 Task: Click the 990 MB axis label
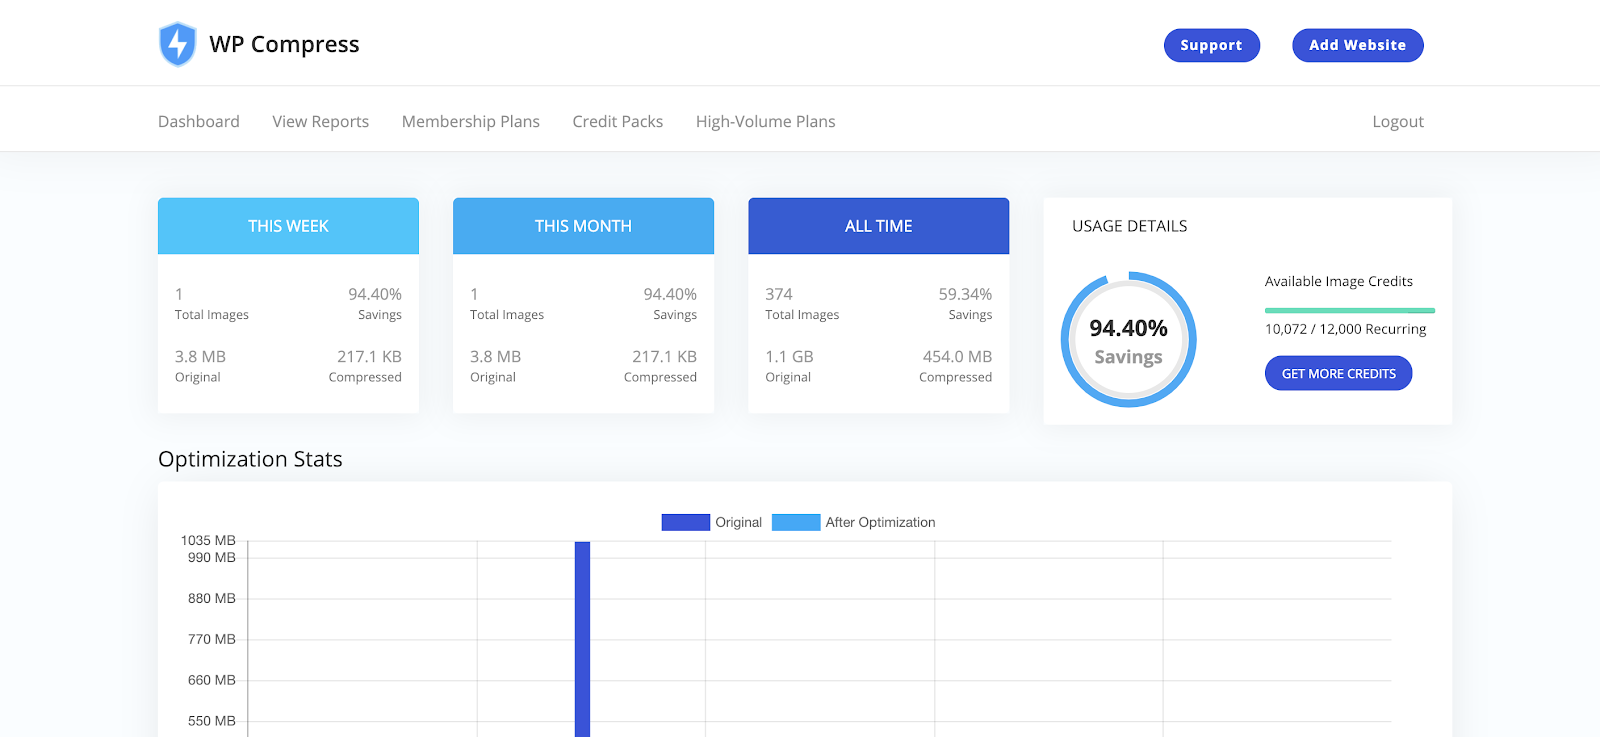[212, 558]
